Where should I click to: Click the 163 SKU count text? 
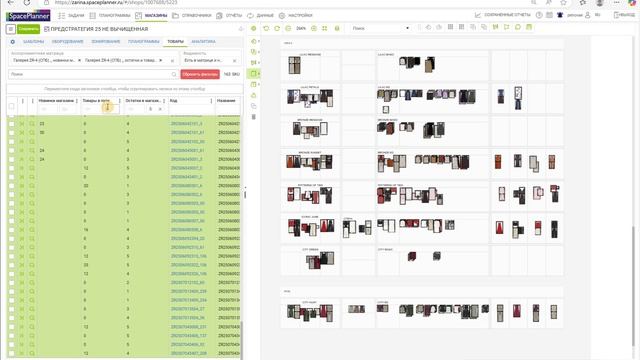click(x=231, y=74)
